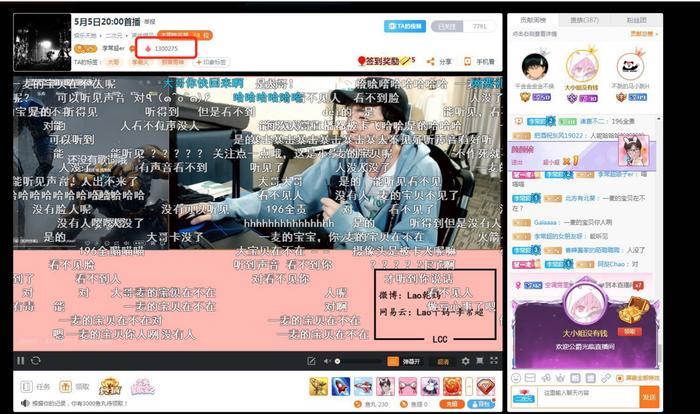Click the crown icon in chat toolbar
Viewport: 700px width, 414px height.
point(561,378)
